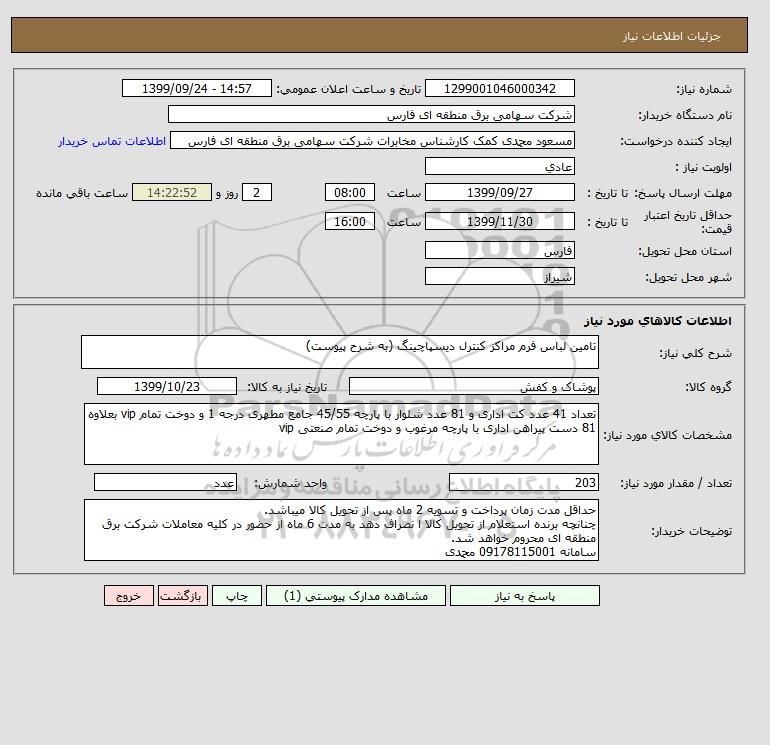Click buyer name field شرکت سهامی برق منطقه ای فارس

pyautogui.click(x=371, y=114)
